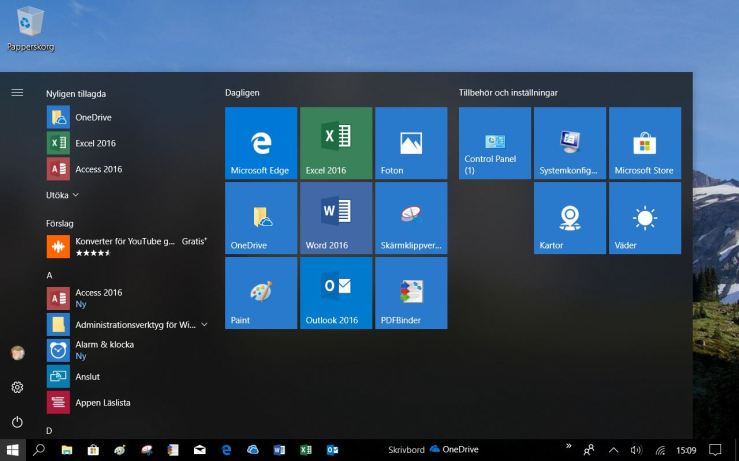Open the PDFBinder tile
The width and height of the screenshot is (739, 461).
(411, 293)
